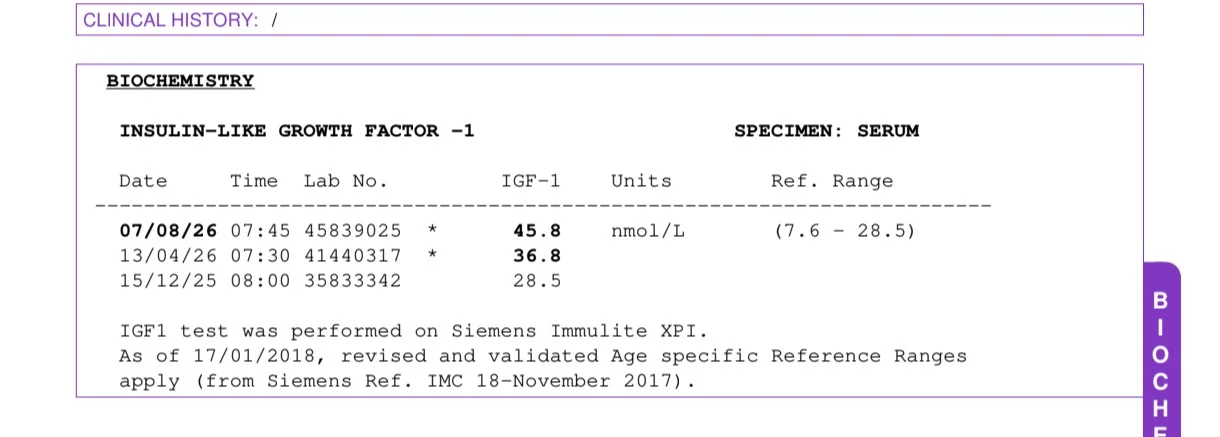The image size is (1220, 437).
Task: Click the abnormal flag asterisk beside 45839025
Action: pyautogui.click(x=432, y=231)
